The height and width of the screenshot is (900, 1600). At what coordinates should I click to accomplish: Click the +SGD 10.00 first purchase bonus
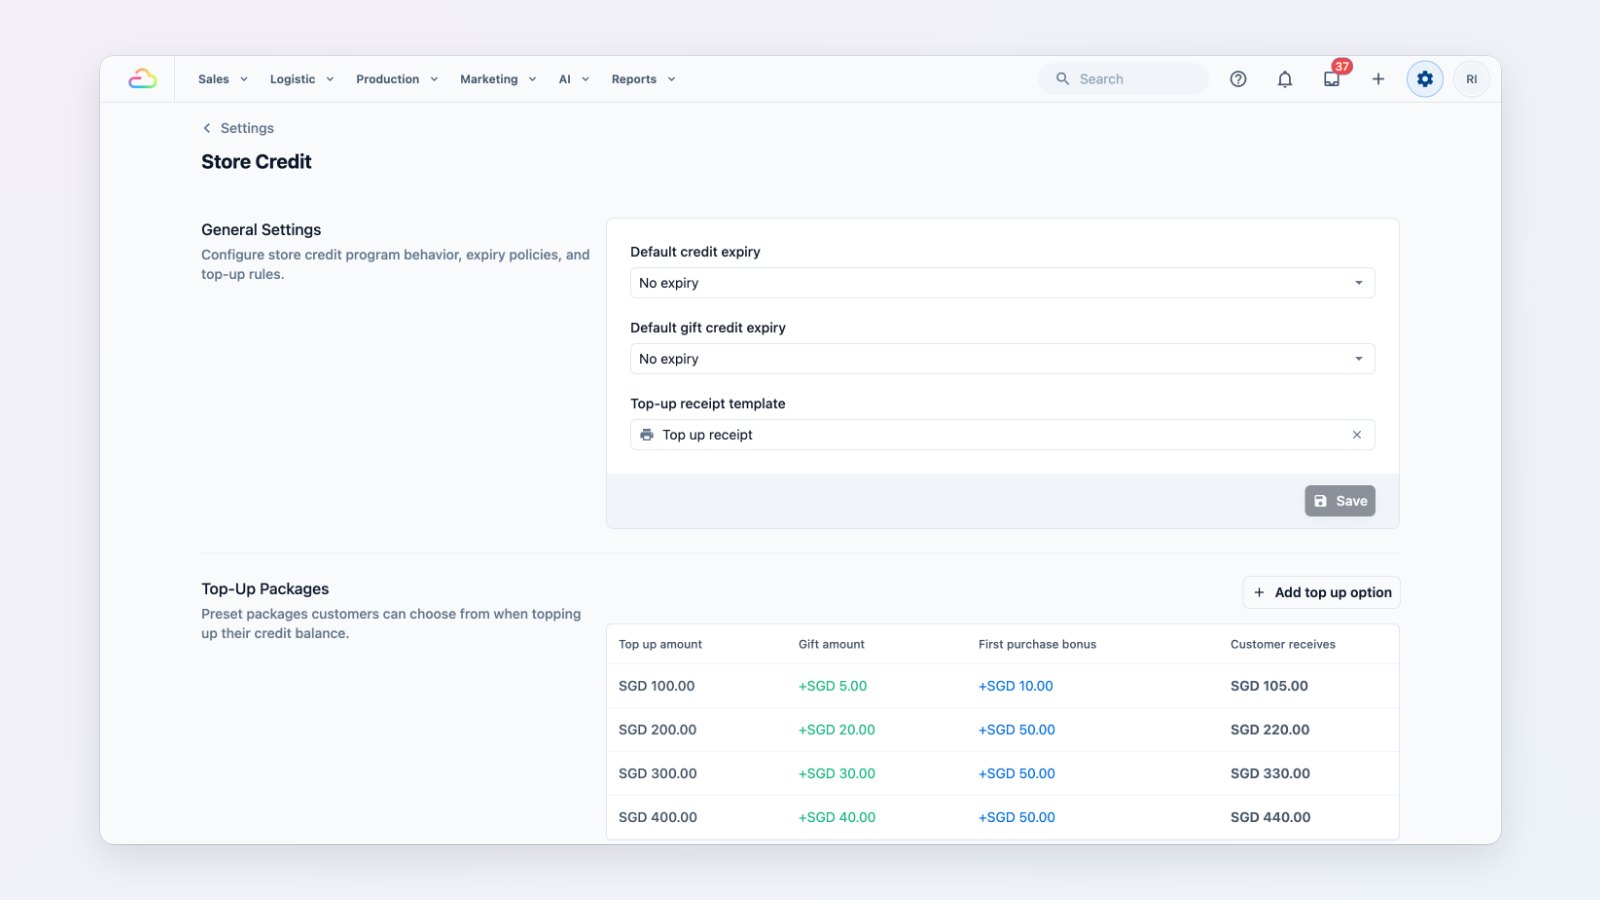[1016, 686]
